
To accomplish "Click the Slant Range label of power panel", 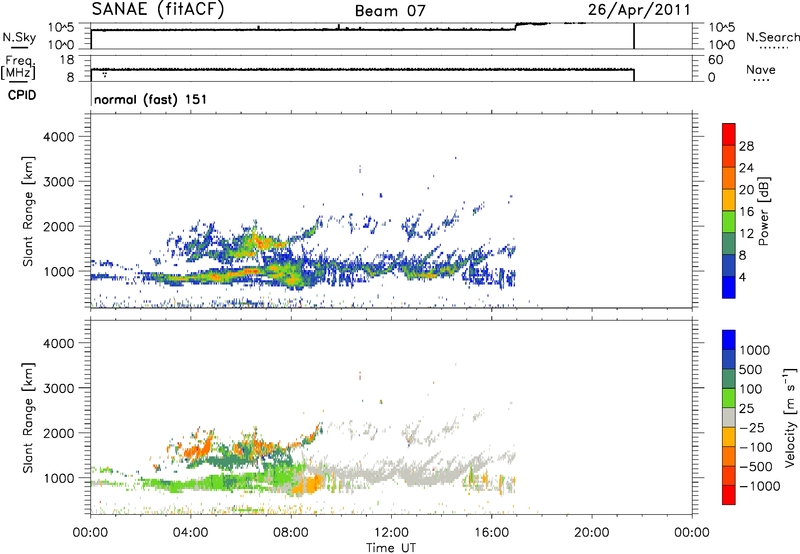I will (28, 211).
